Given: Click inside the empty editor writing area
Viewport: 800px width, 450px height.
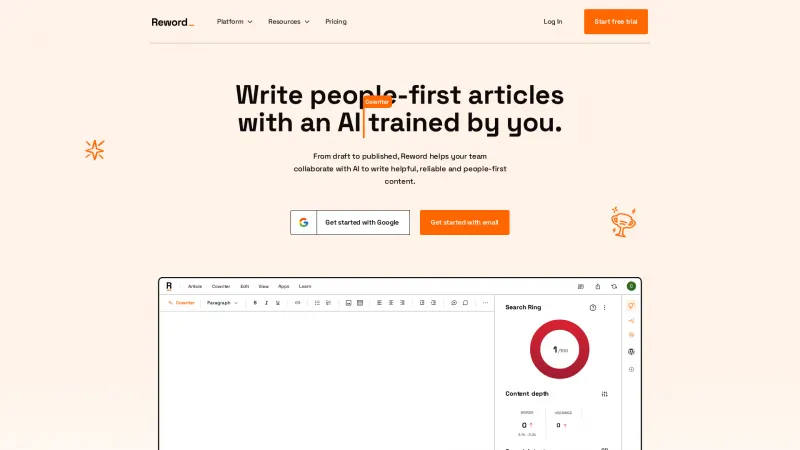Looking at the screenshot, I should tap(327, 380).
